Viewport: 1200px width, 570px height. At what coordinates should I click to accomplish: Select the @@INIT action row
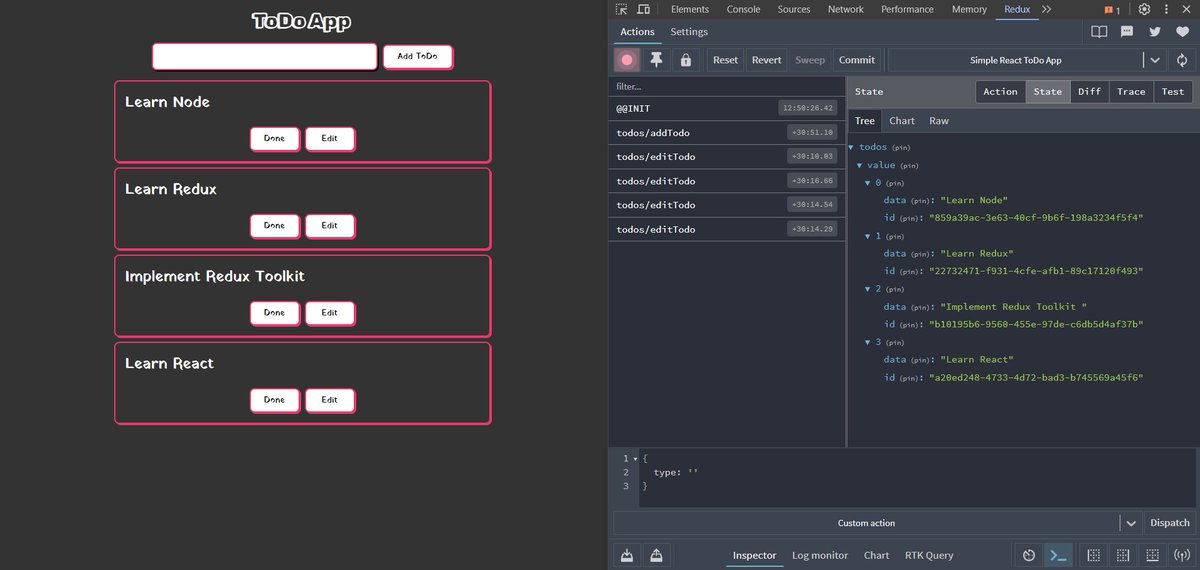tap(727, 108)
